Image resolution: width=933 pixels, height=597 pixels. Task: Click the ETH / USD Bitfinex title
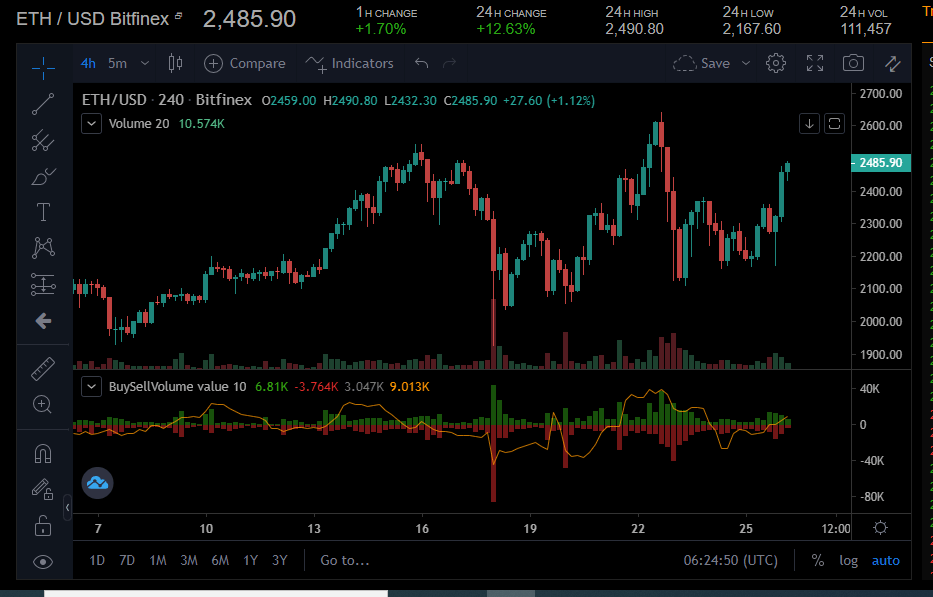point(93,19)
